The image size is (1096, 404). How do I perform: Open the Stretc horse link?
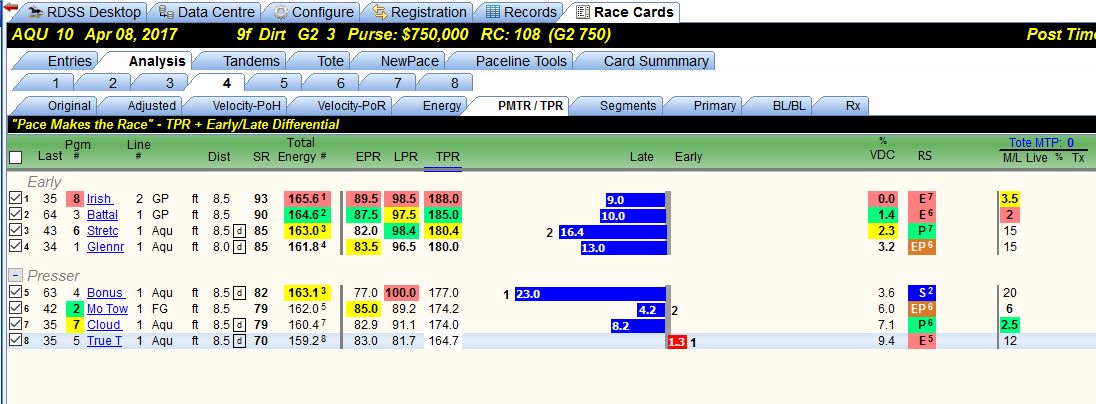(x=103, y=231)
